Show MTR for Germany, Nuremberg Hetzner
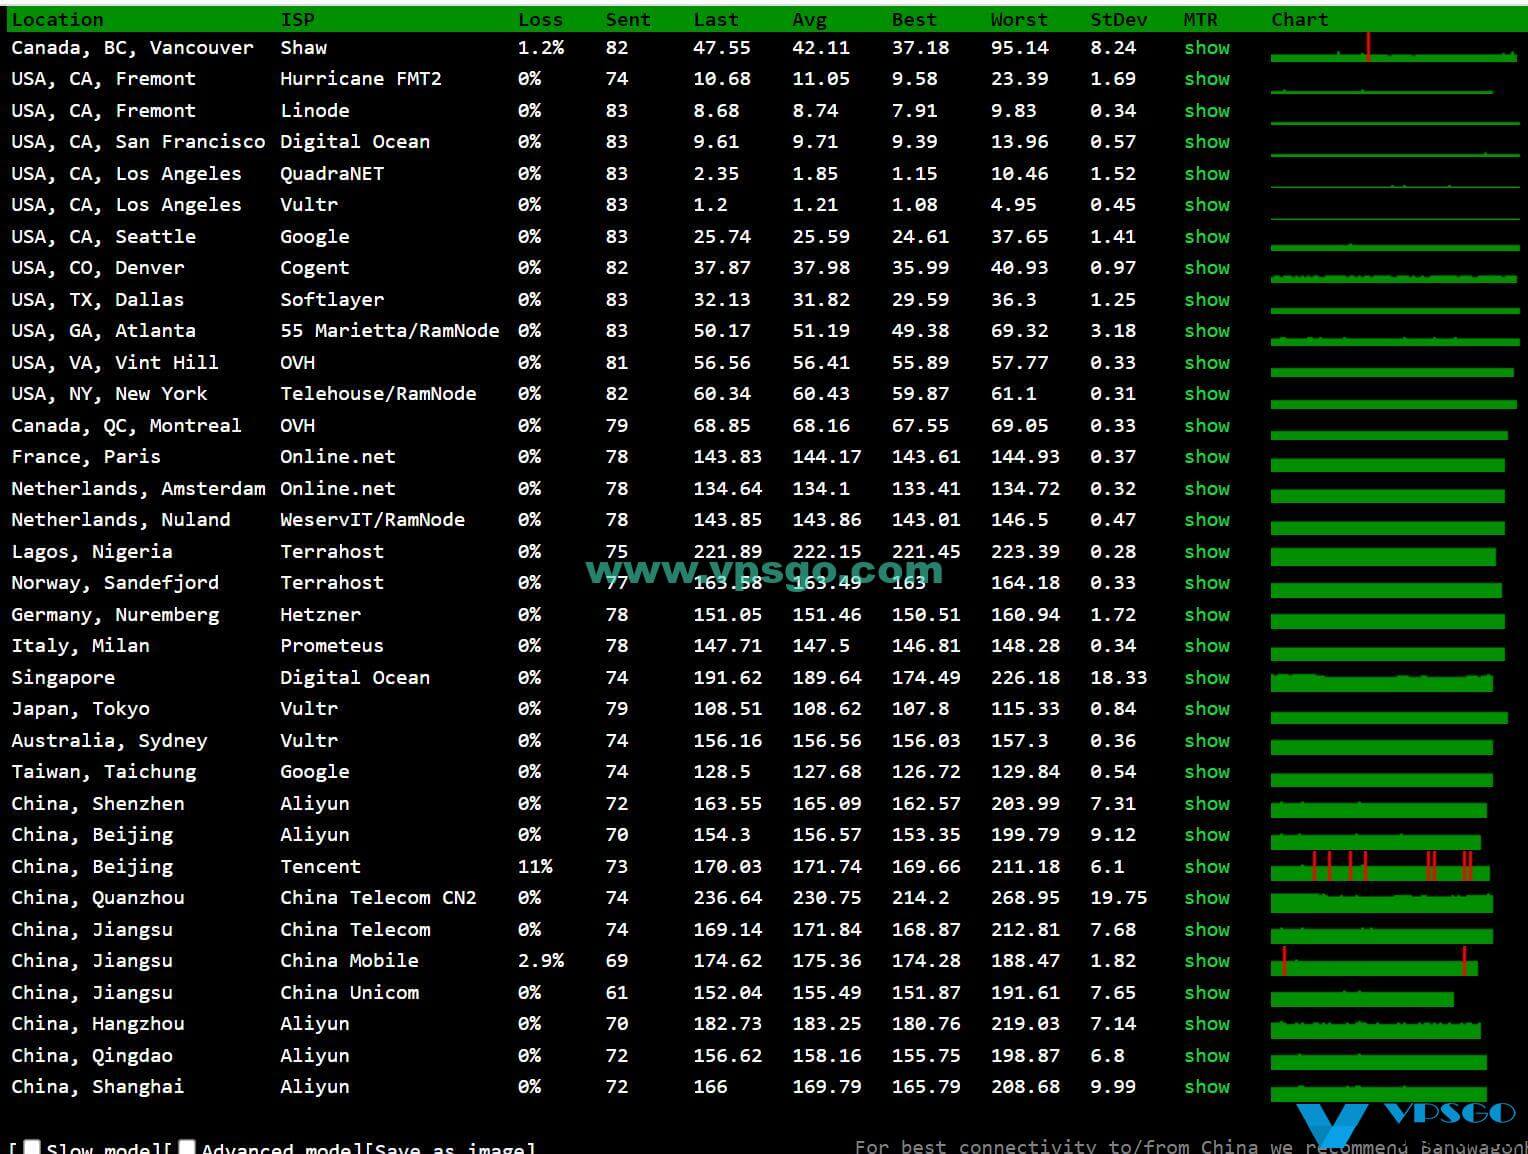The image size is (1528, 1154). 1207,615
